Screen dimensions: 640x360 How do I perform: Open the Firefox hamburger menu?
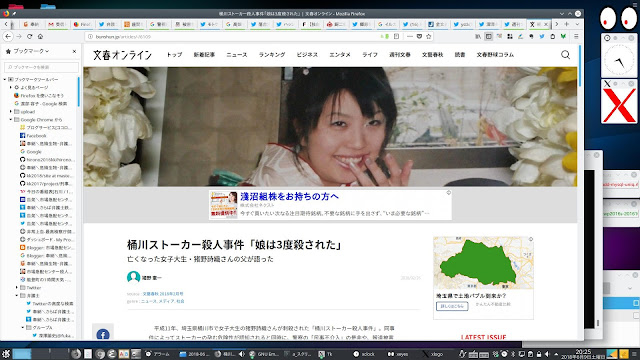(576, 36)
